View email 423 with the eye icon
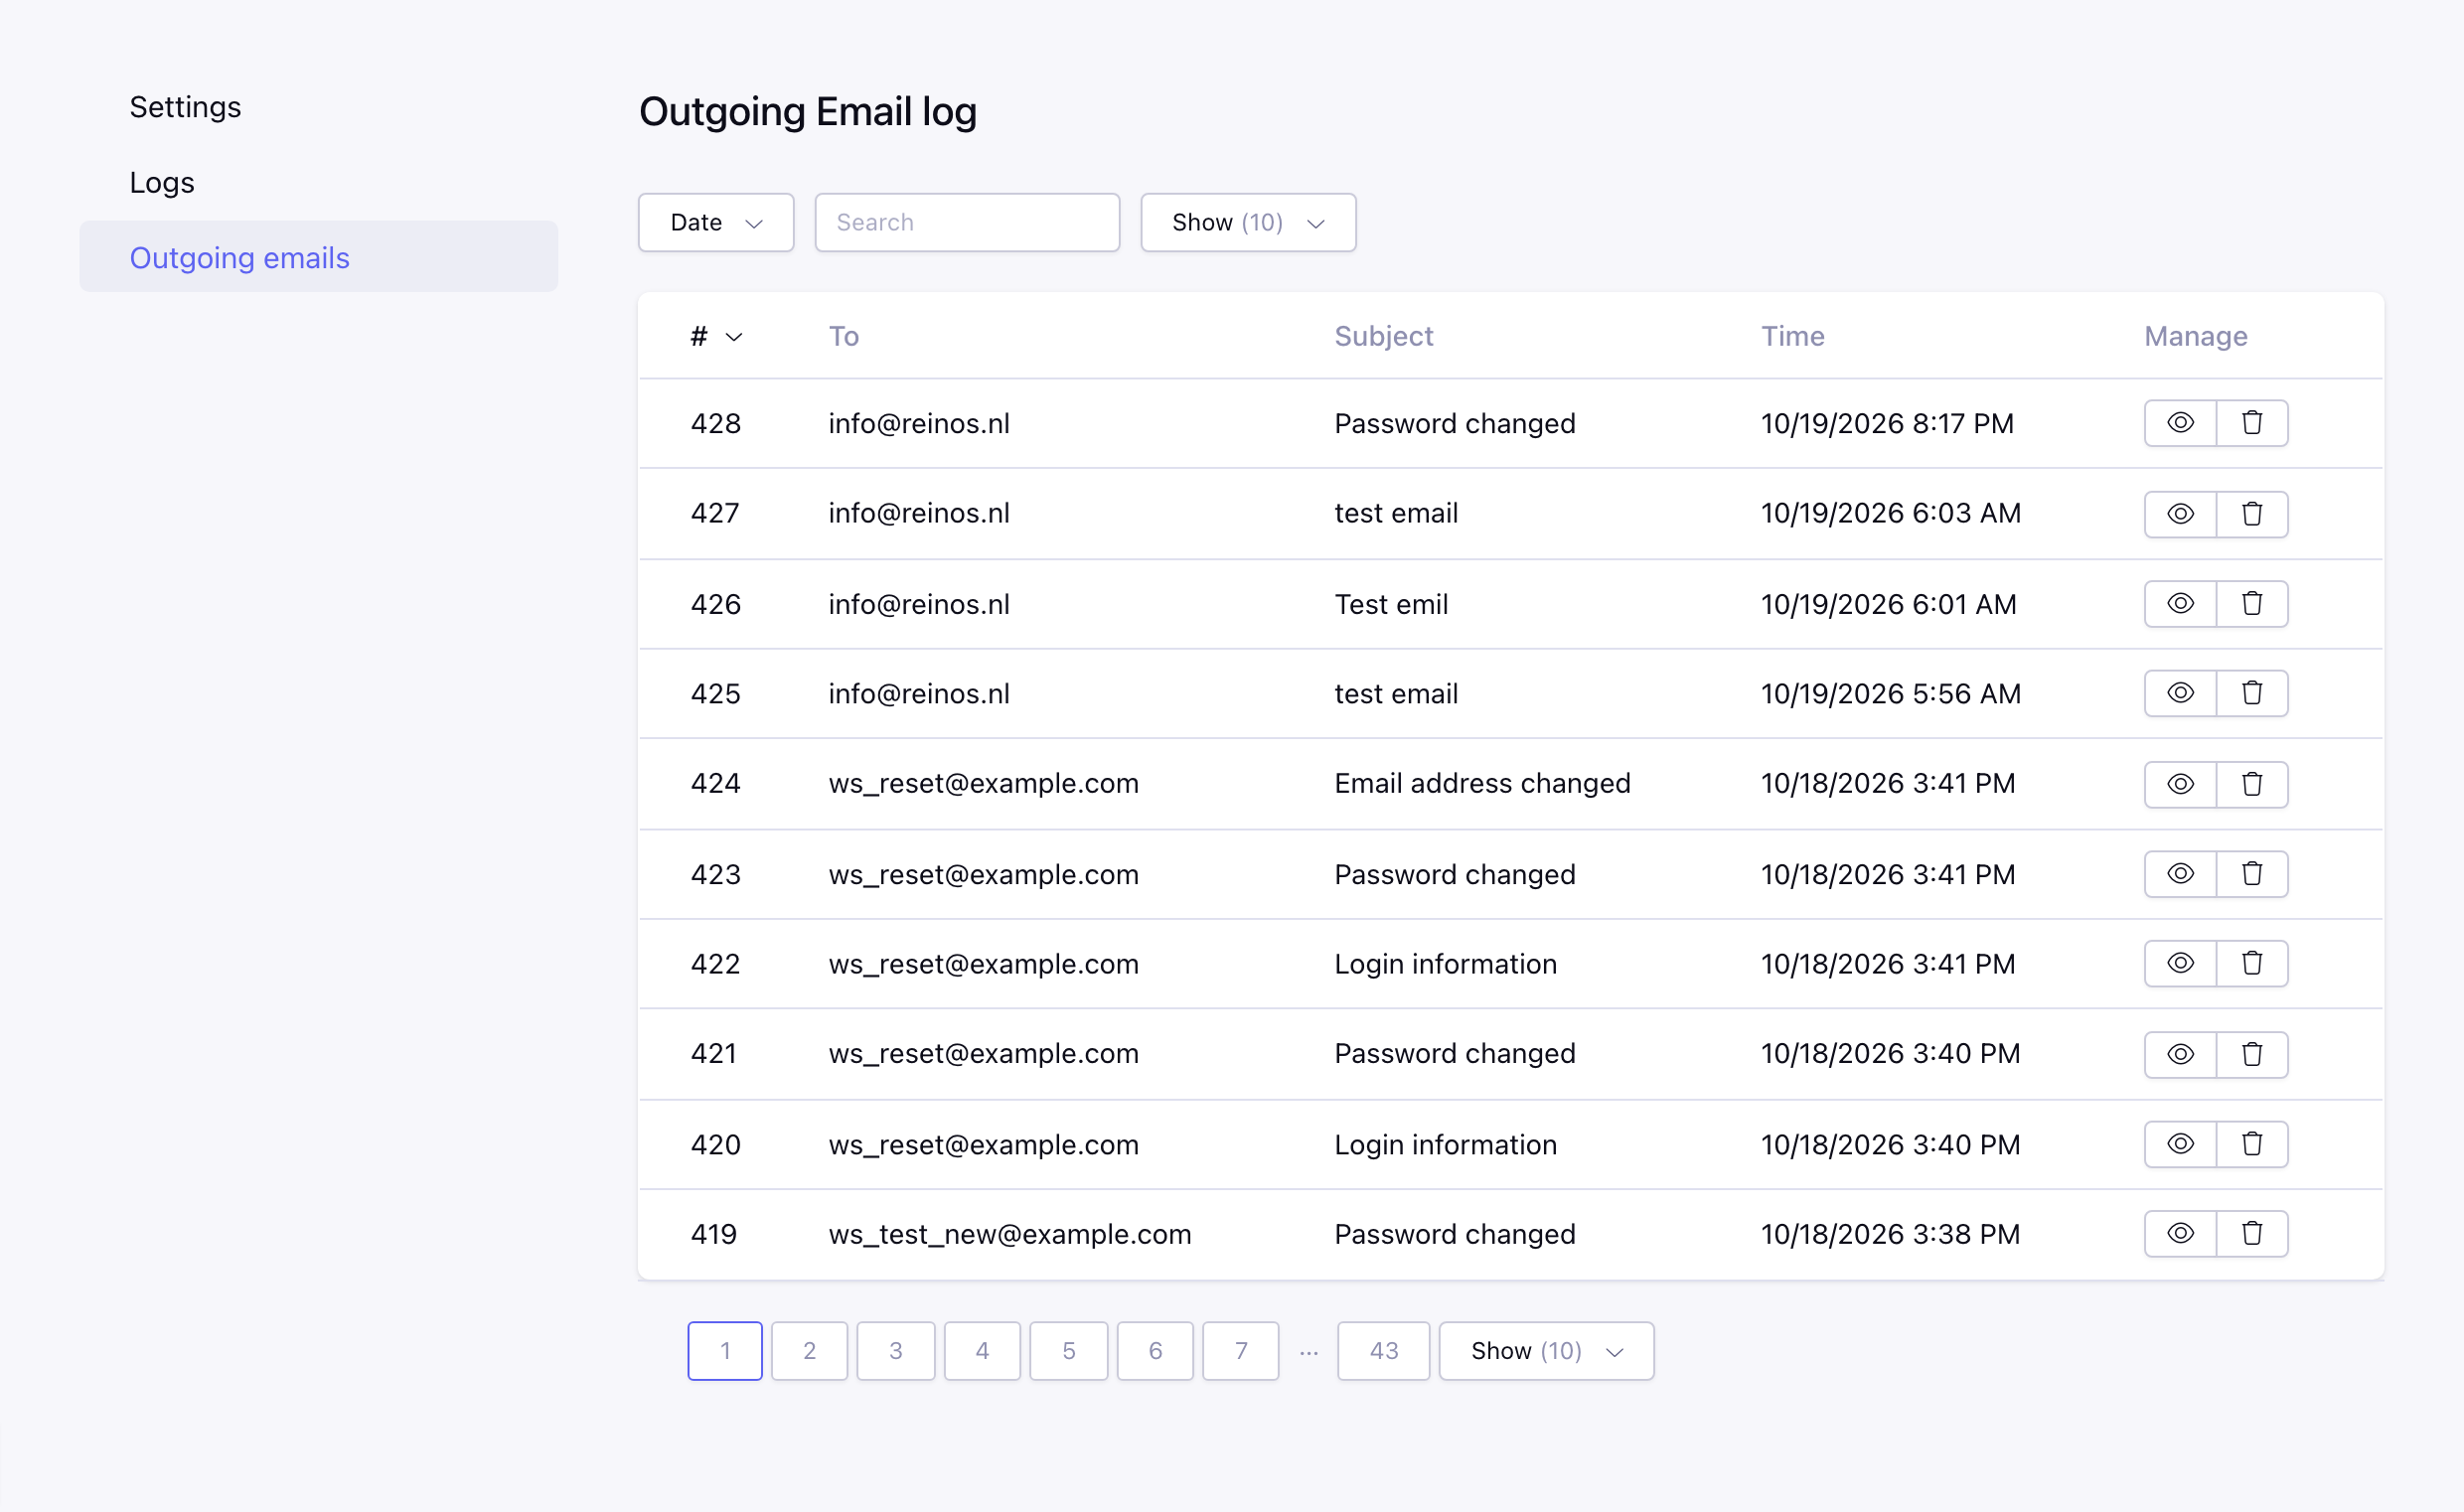The width and height of the screenshot is (2464, 1512). [2180, 874]
